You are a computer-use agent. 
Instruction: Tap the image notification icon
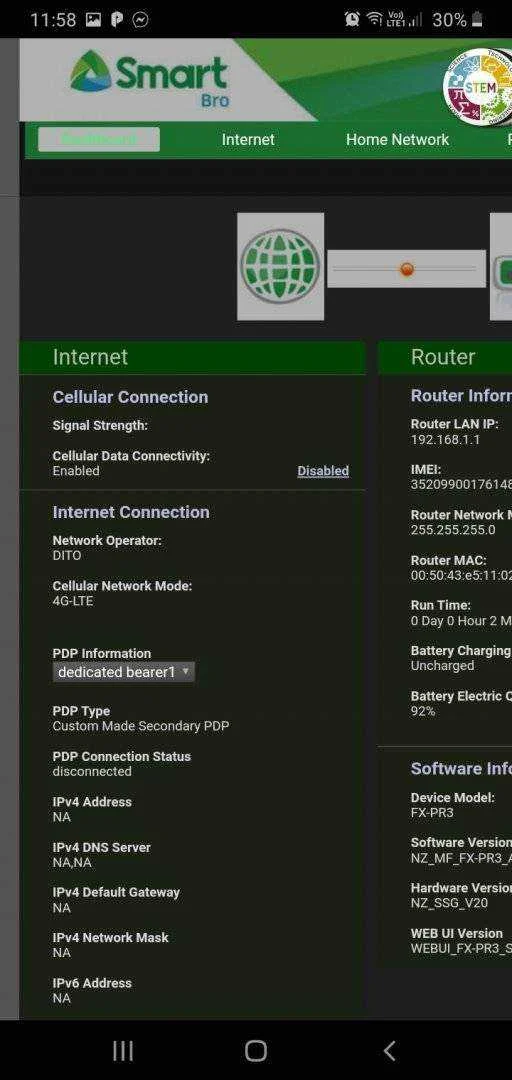pos(93,20)
